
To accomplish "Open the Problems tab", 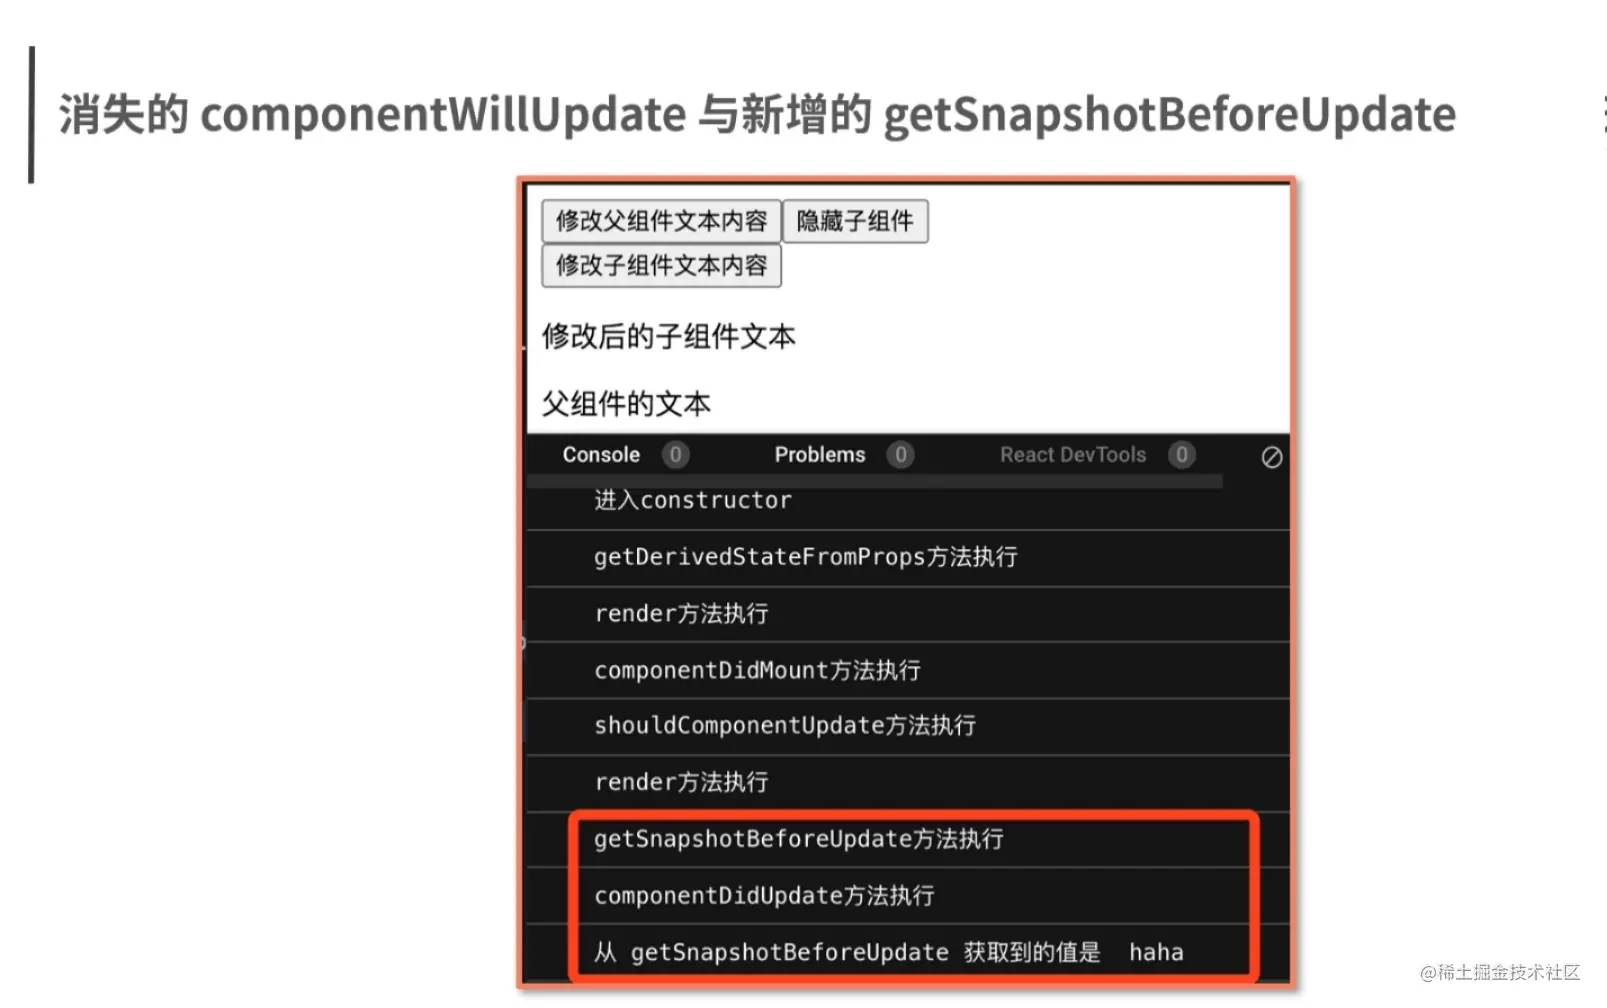I will click(x=820, y=455).
